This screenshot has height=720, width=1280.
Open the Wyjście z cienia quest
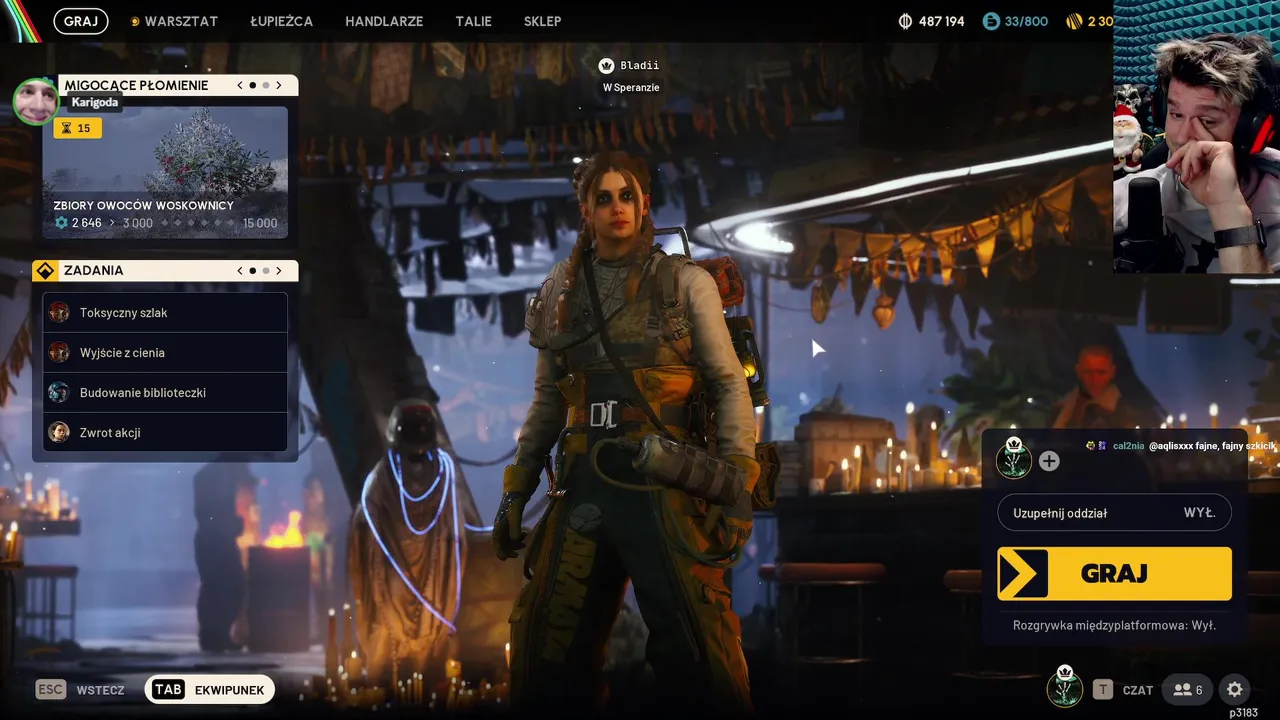pos(165,353)
